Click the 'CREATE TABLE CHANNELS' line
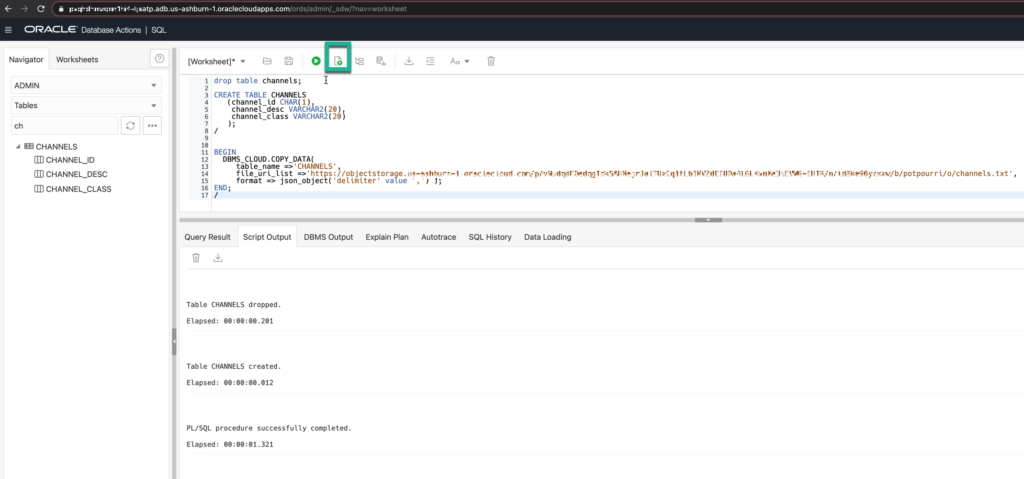1024x479 pixels. point(260,95)
